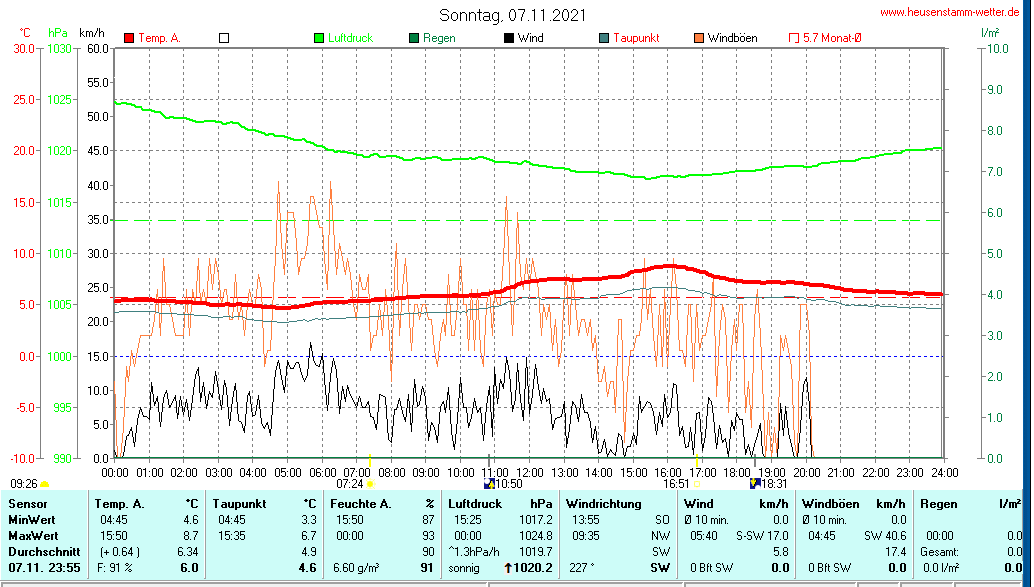Image resolution: width=1034 pixels, height=587 pixels.
Task: Click the 12:00 time axis label
Action: (529, 473)
